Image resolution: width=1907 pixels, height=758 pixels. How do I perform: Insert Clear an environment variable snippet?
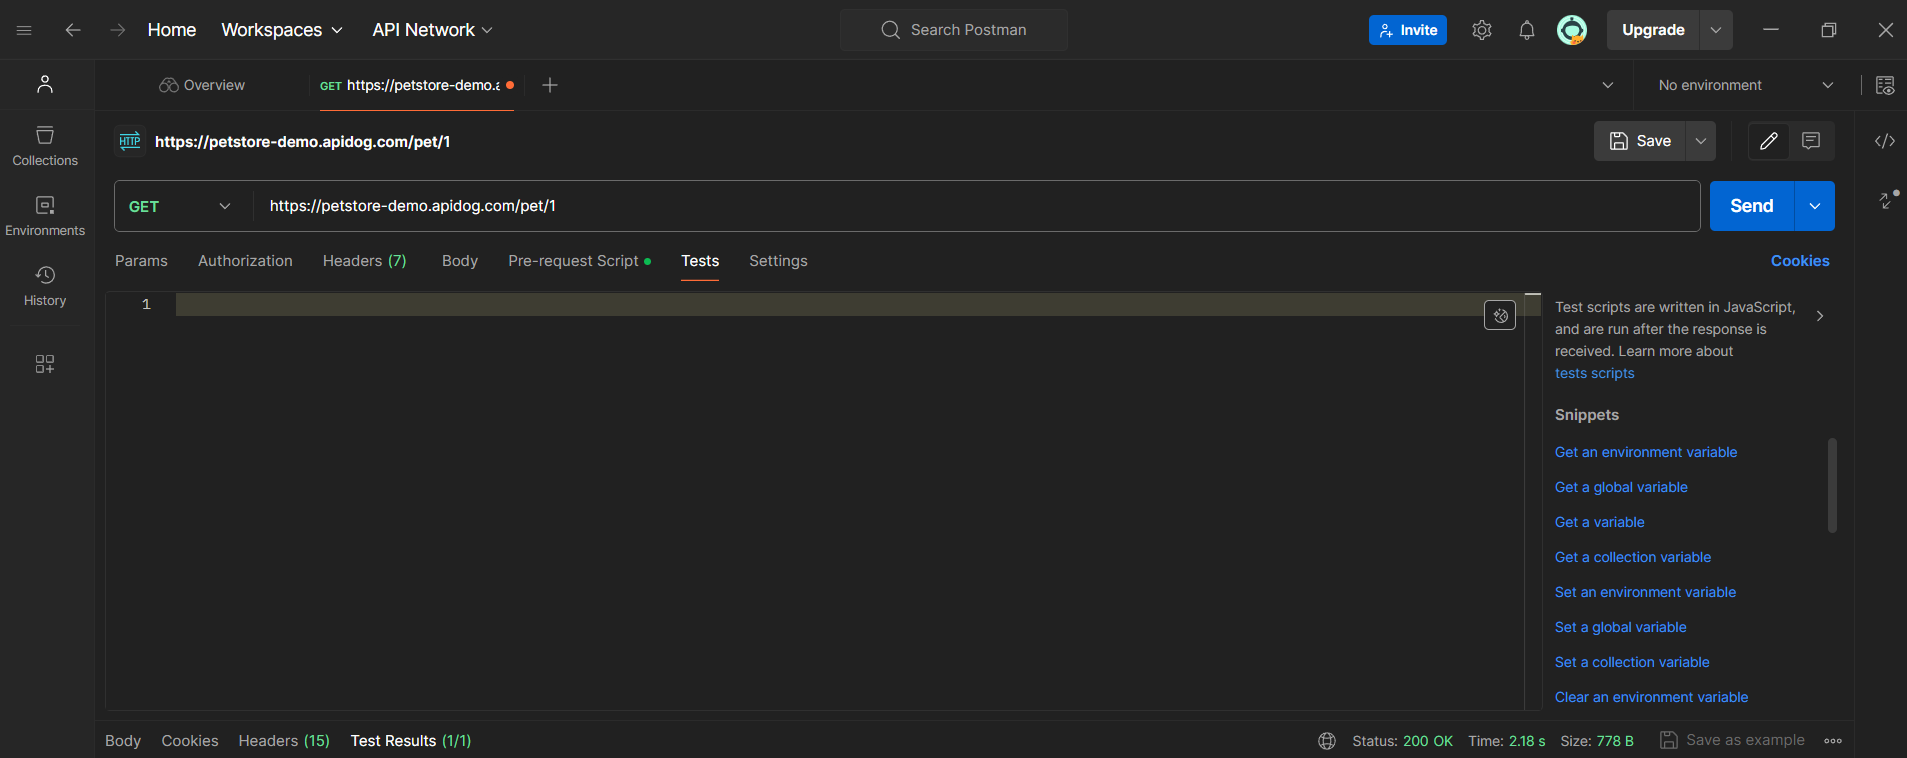coord(1651,697)
